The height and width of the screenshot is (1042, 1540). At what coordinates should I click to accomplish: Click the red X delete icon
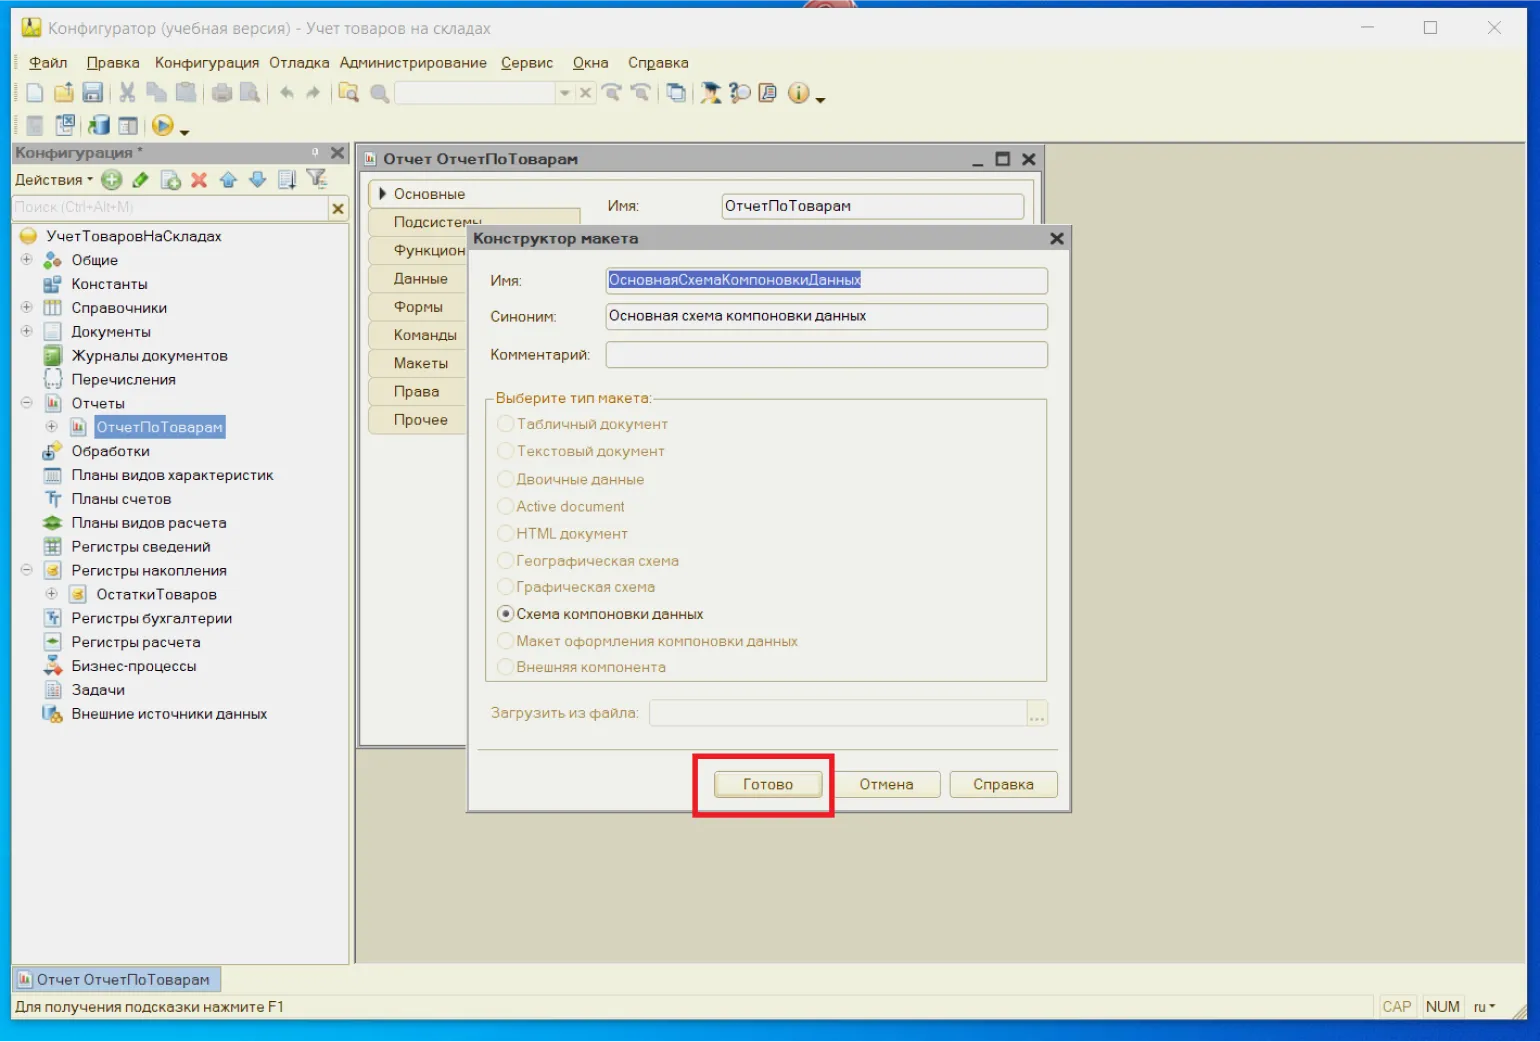point(199,180)
